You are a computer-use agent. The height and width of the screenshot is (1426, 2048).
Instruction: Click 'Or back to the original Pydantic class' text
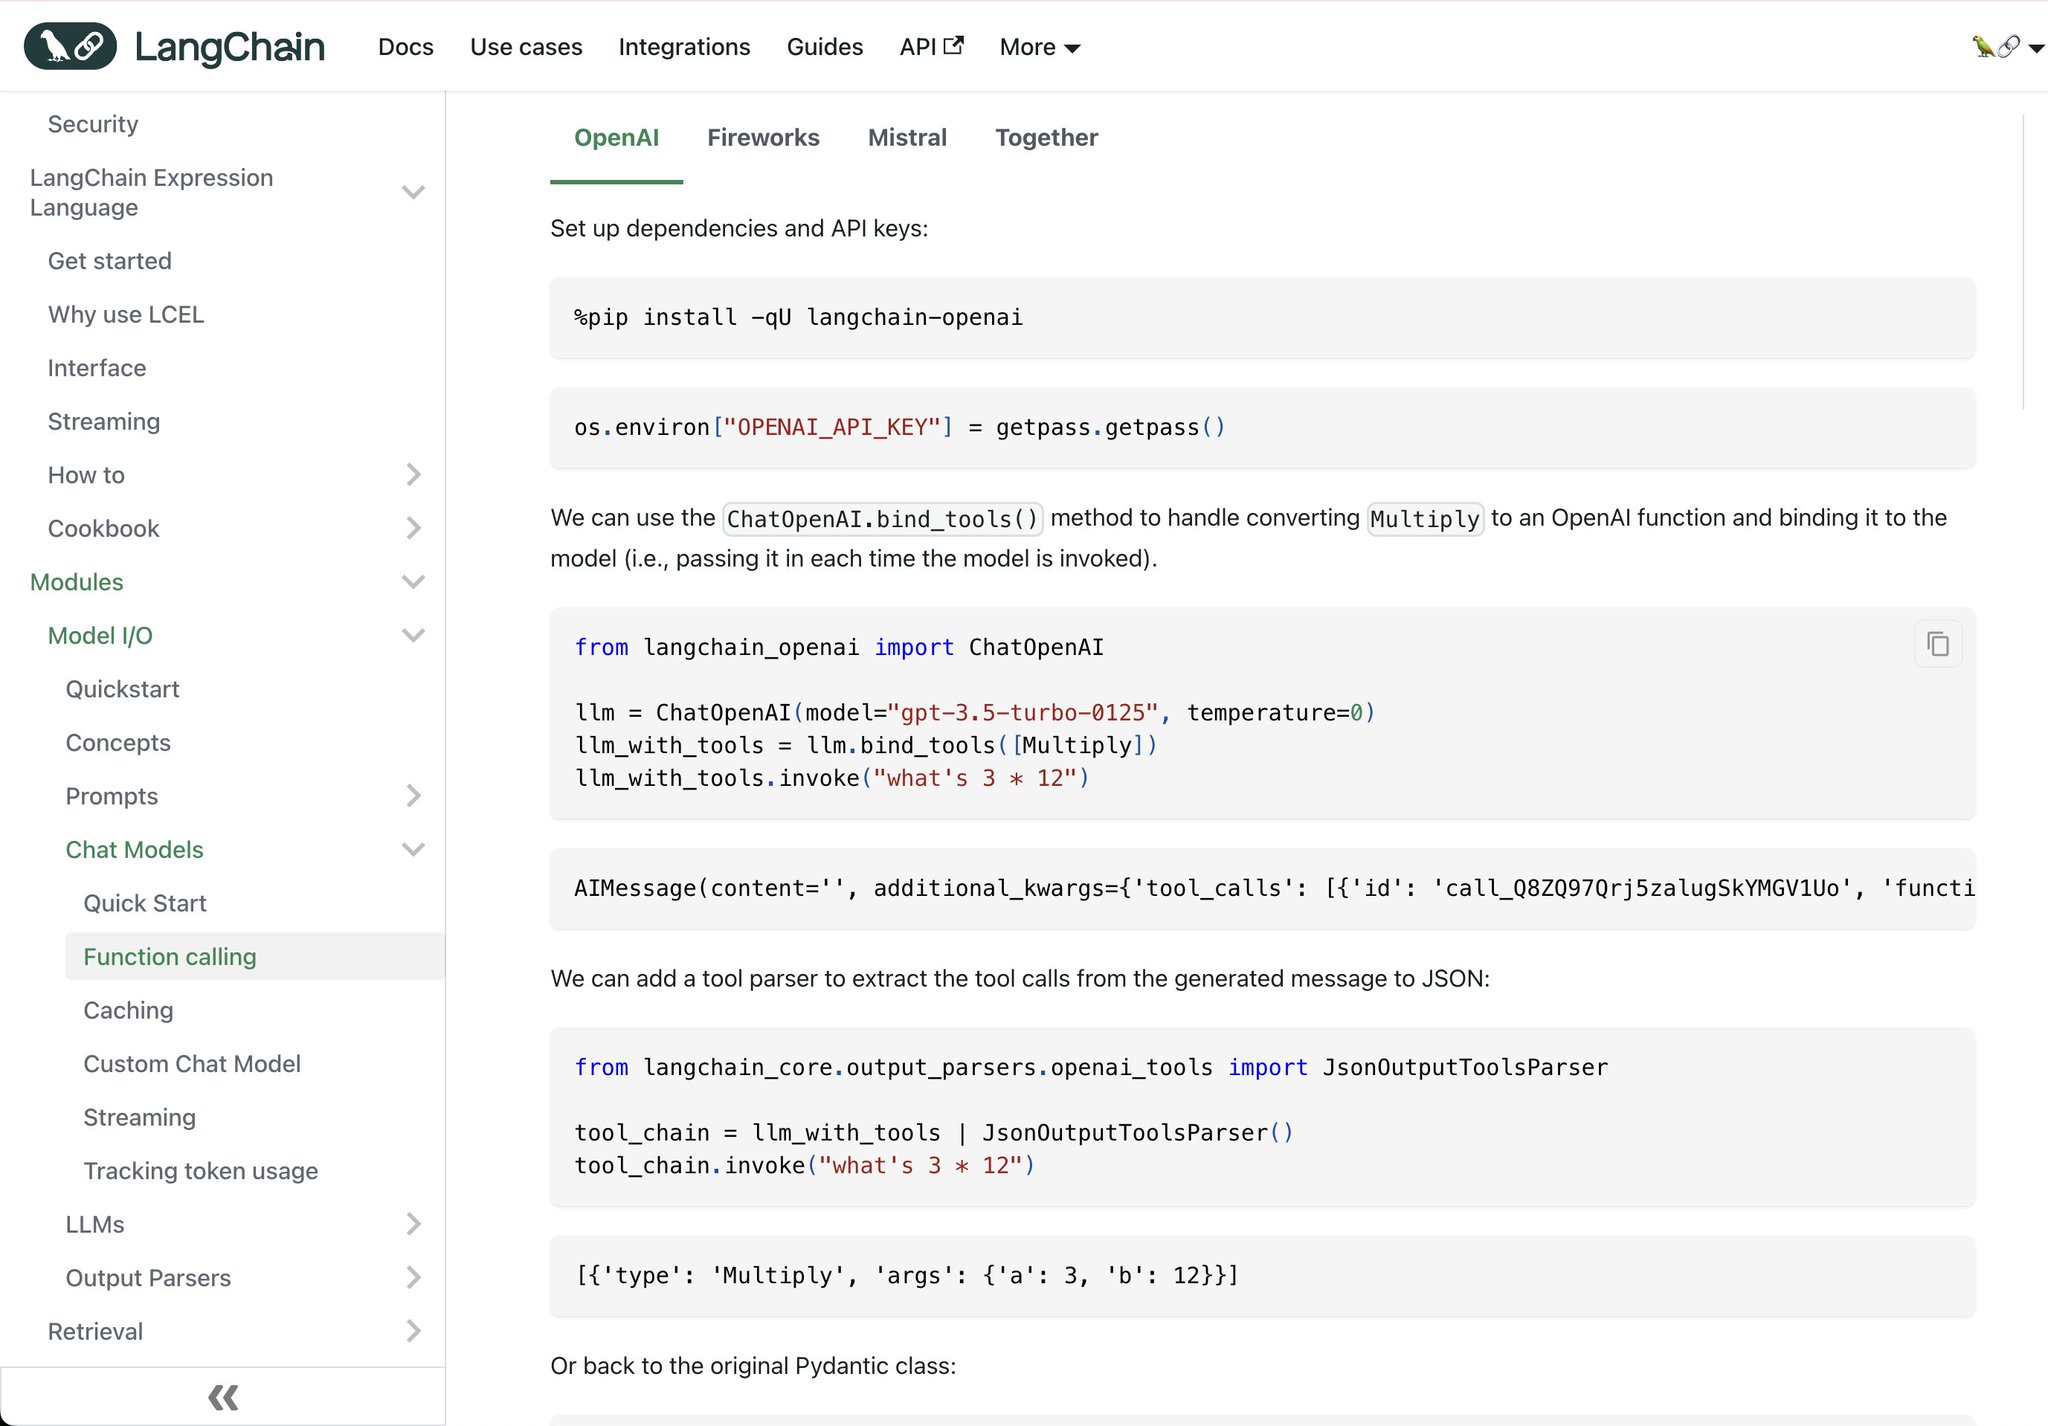point(753,1366)
